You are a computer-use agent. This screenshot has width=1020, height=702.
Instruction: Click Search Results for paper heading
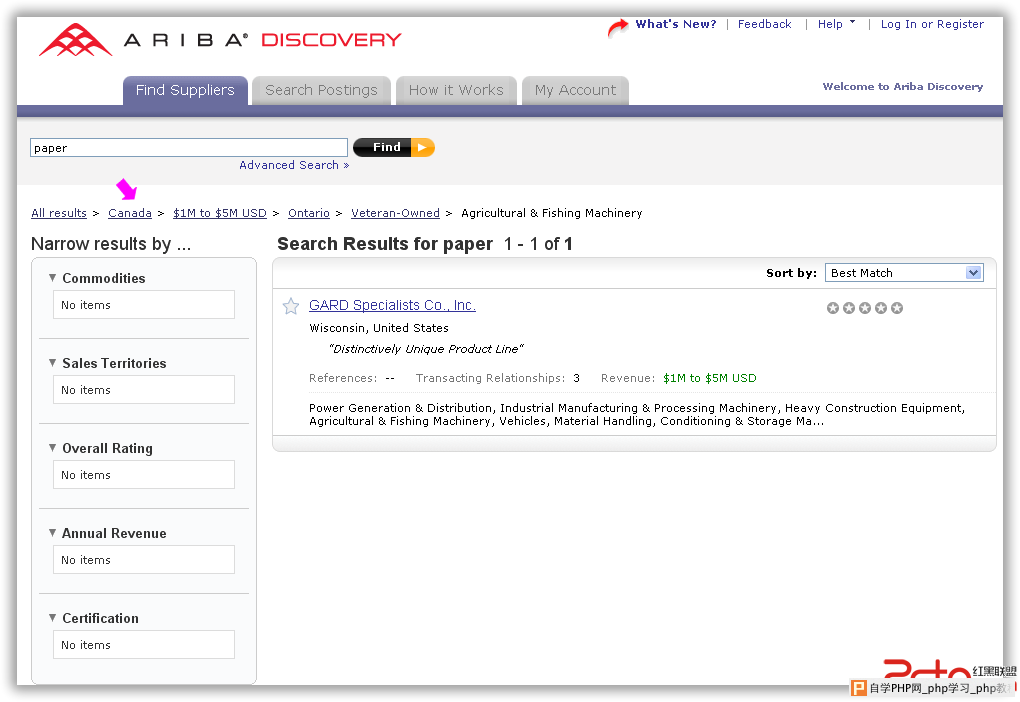click(385, 244)
